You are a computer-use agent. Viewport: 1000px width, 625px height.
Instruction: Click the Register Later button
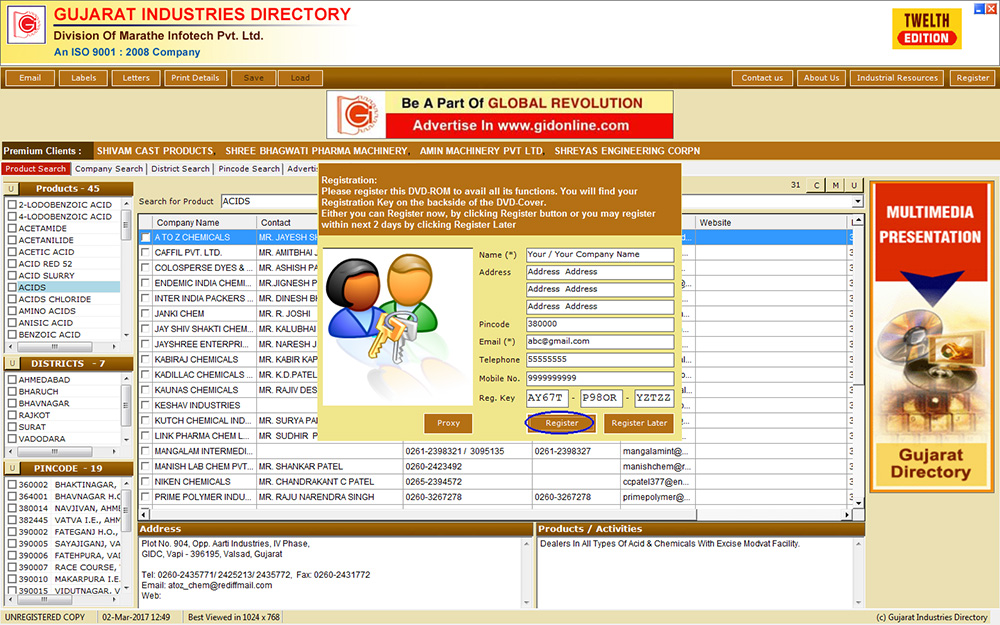click(639, 423)
